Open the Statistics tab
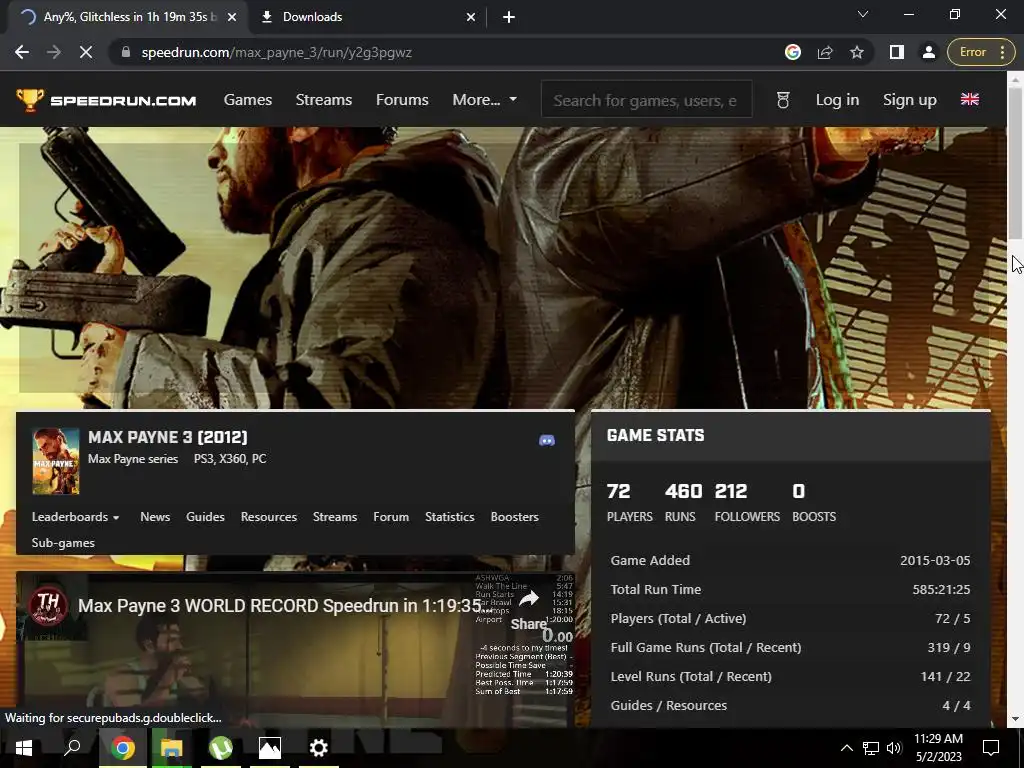 tap(449, 517)
